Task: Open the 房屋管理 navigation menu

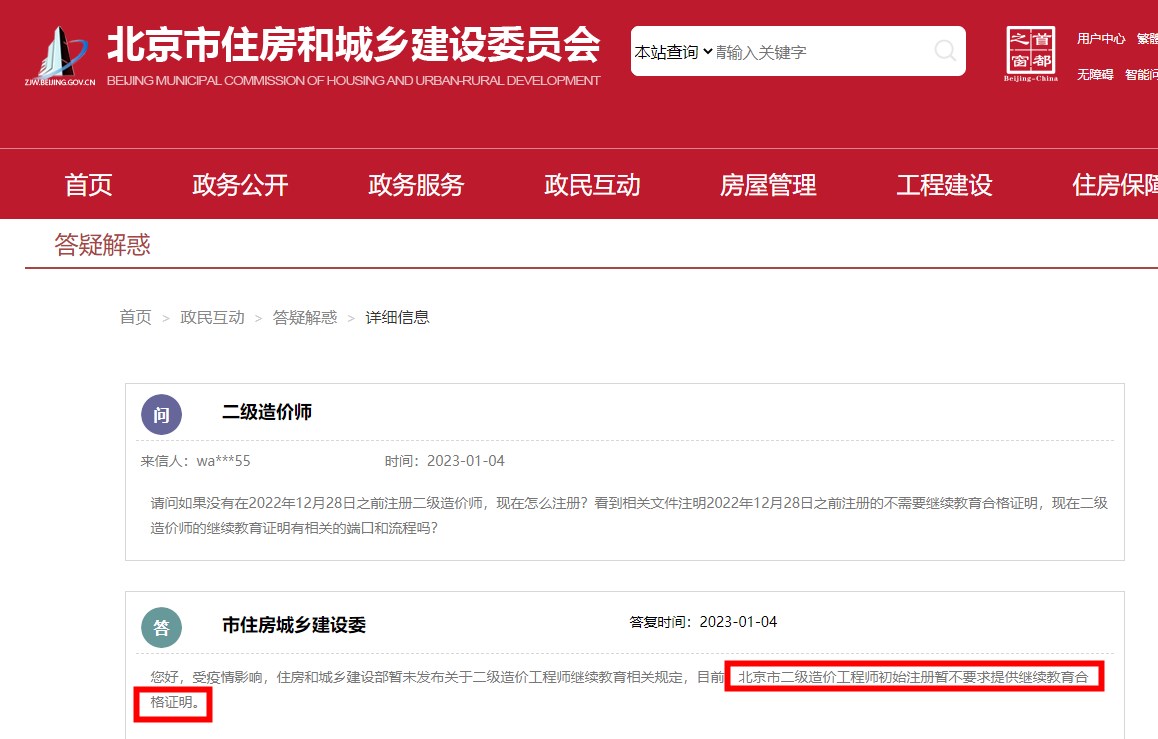Action: click(x=766, y=184)
